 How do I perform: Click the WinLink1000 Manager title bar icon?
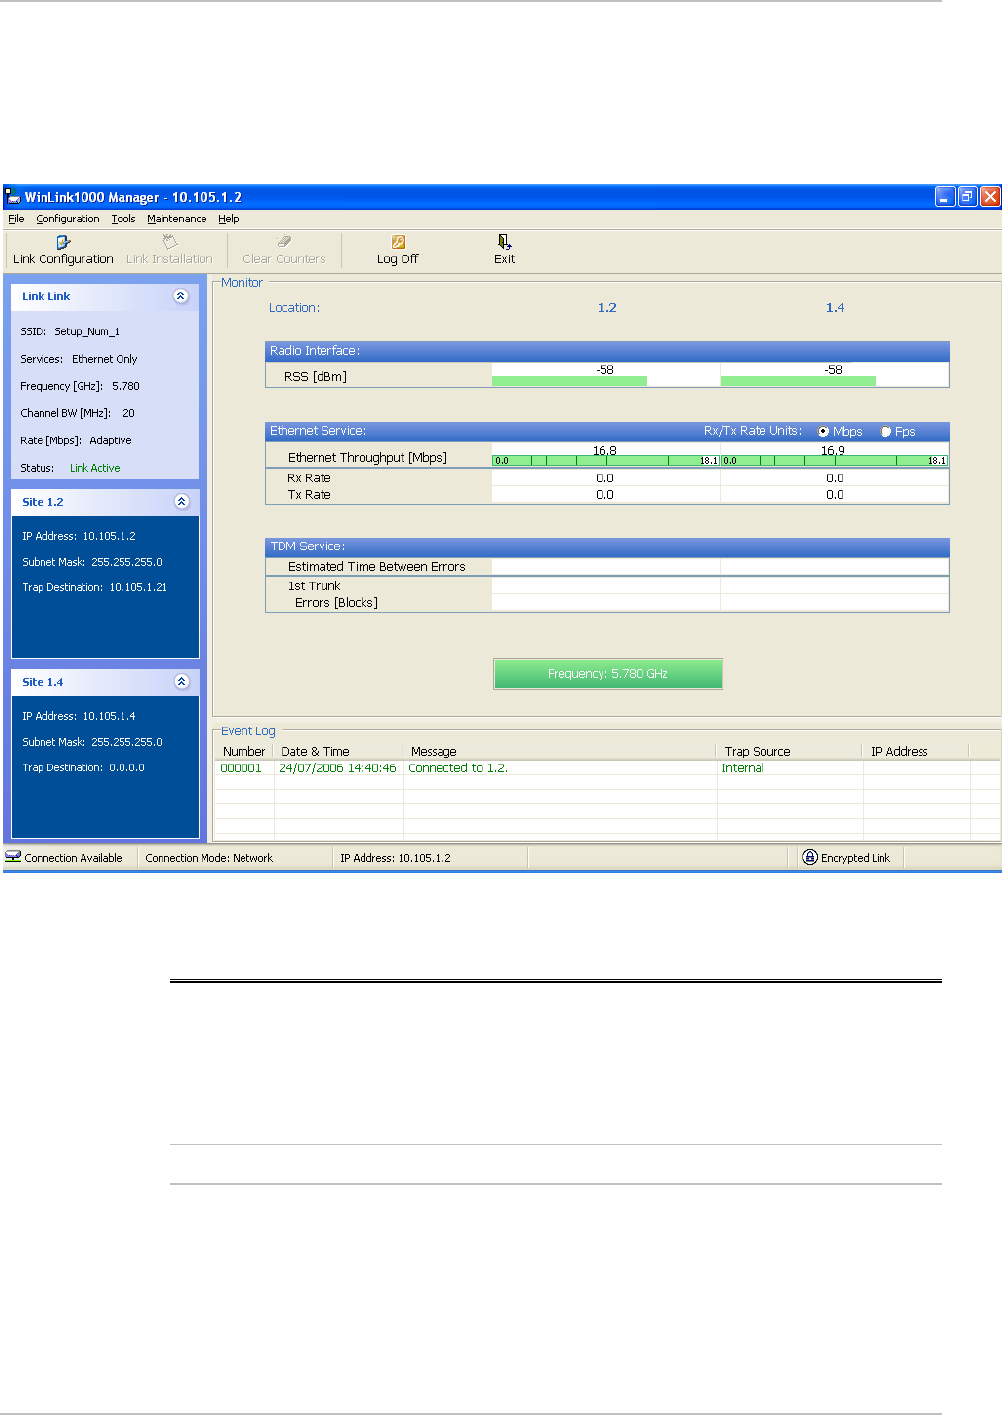click(13, 197)
